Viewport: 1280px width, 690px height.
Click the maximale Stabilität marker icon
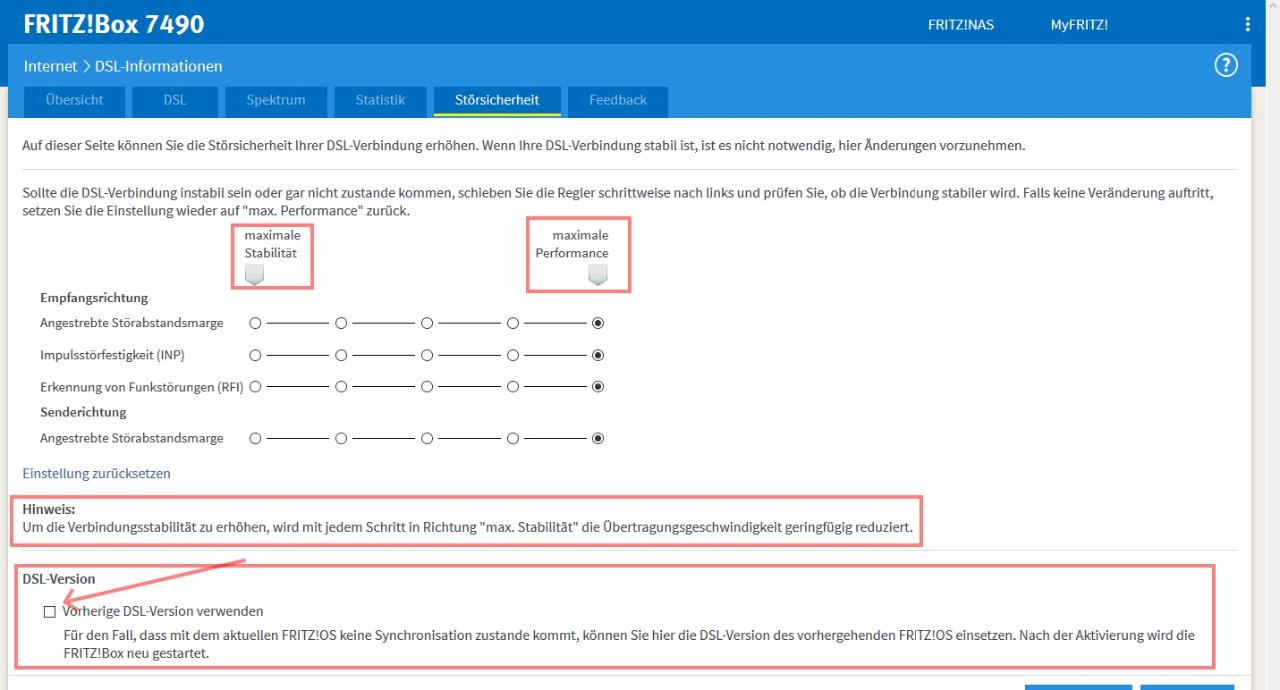[255, 274]
